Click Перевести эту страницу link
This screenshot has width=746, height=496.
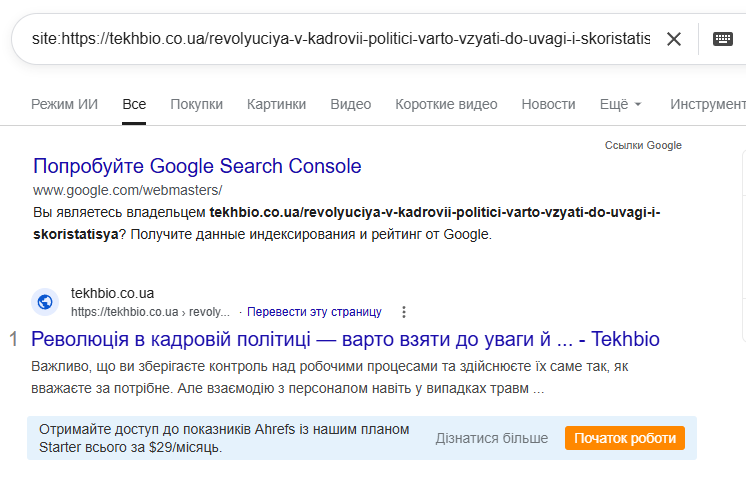(314, 312)
